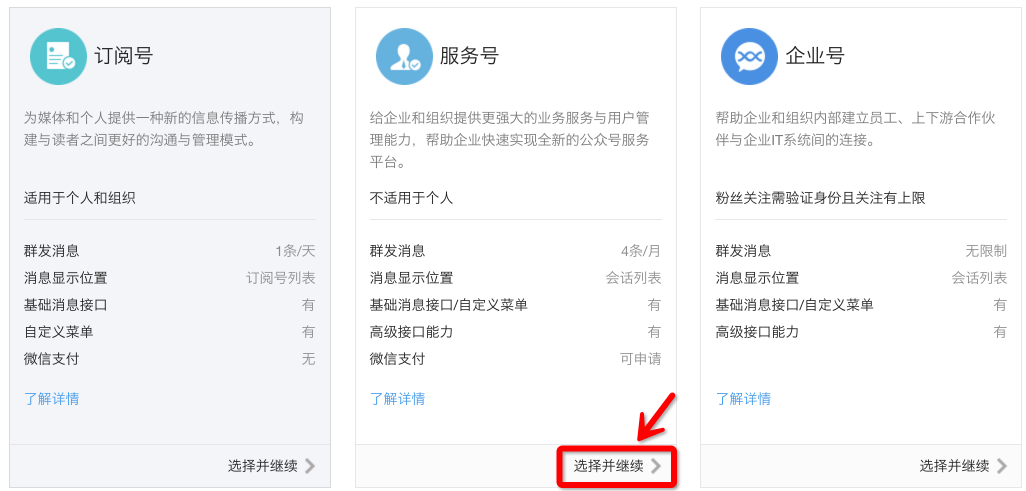
Task: Click the 订阅号 description paragraph
Action: coord(164,129)
